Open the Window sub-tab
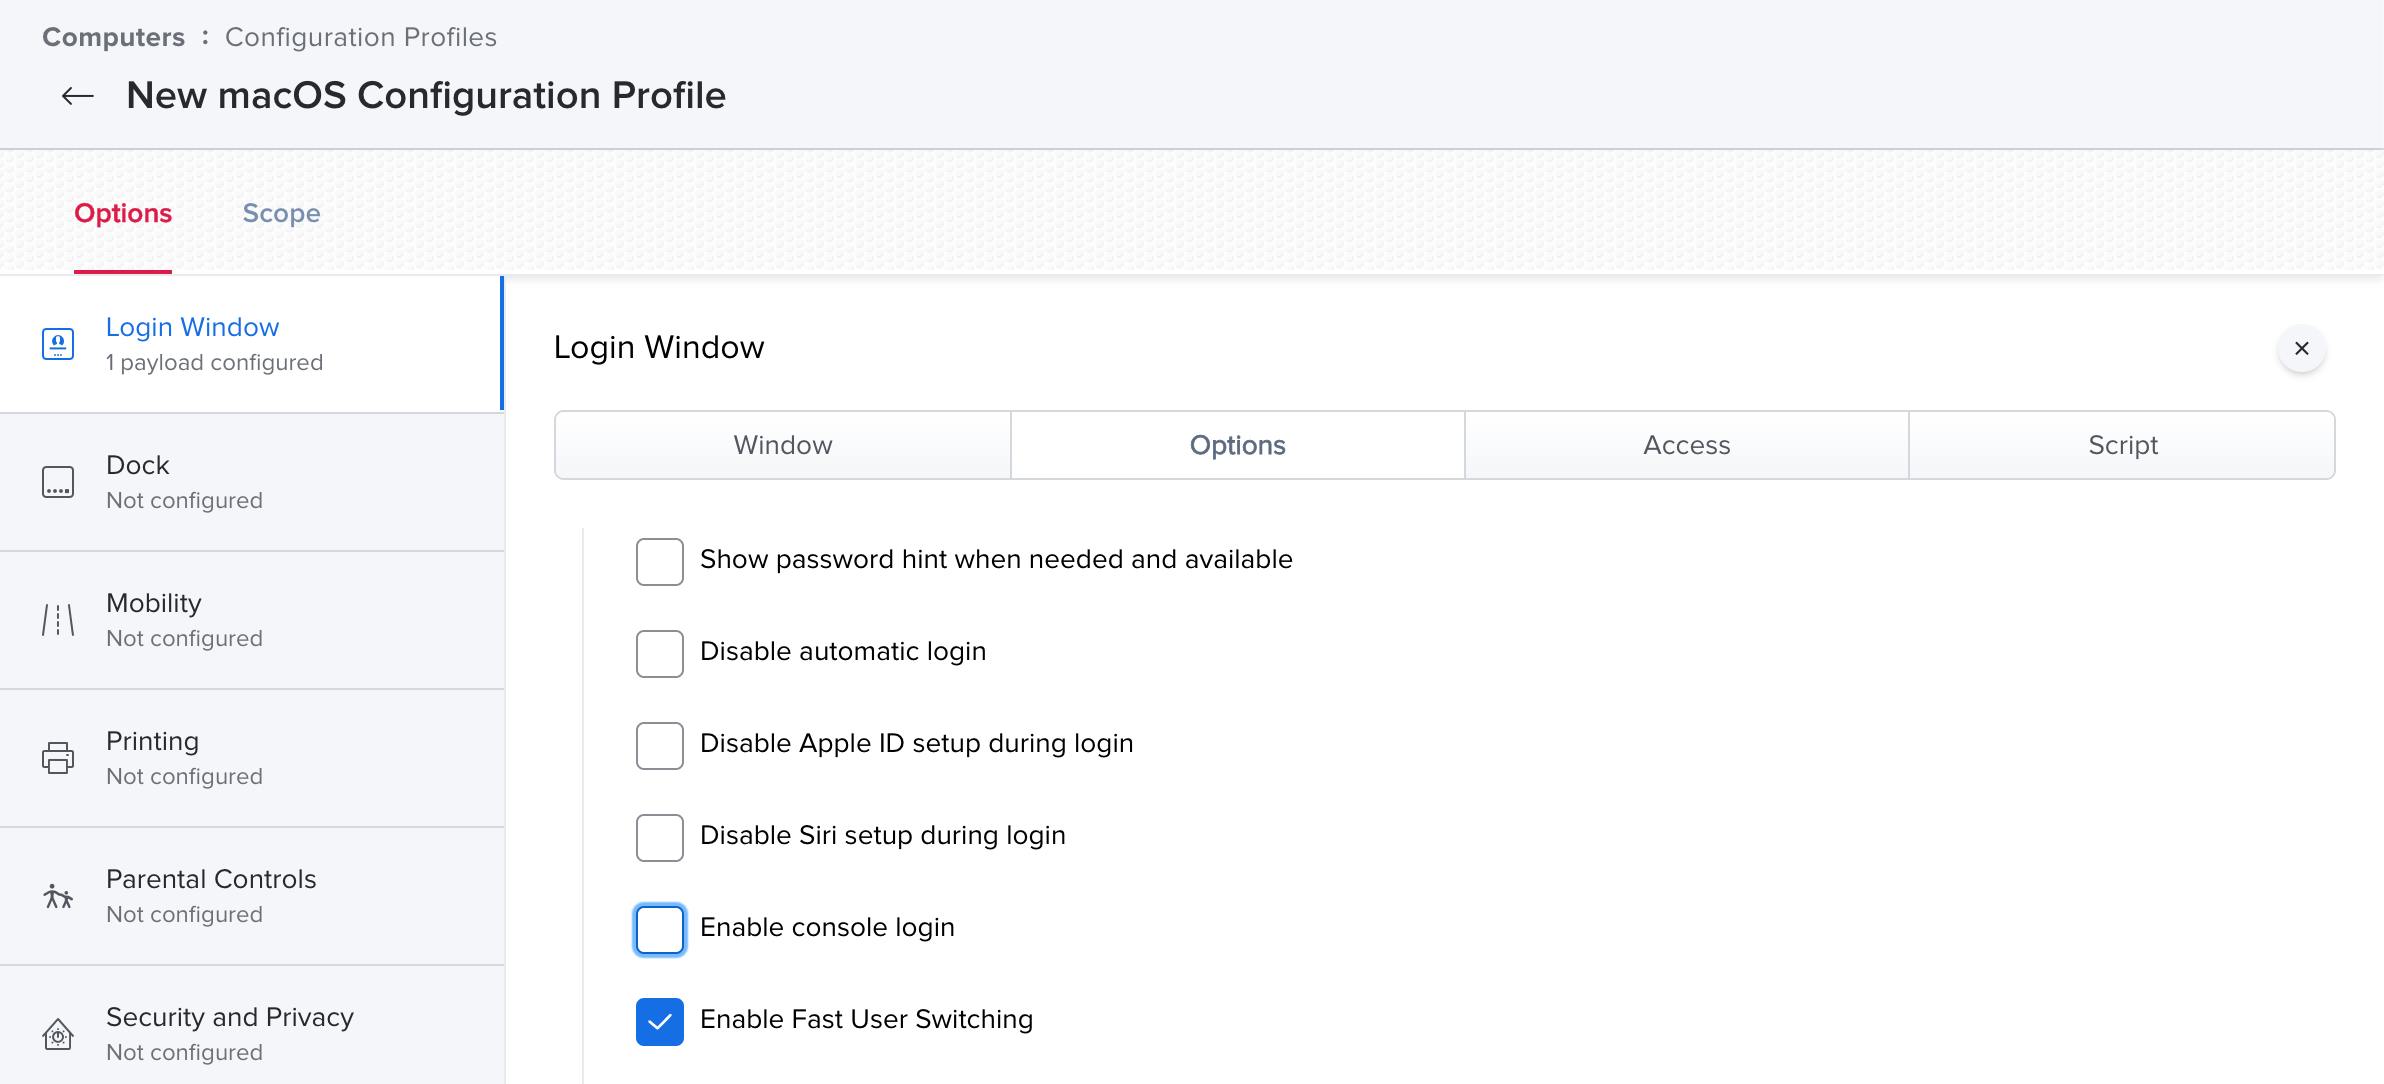Screen dimensions: 2384x1084 pyautogui.click(x=782, y=445)
